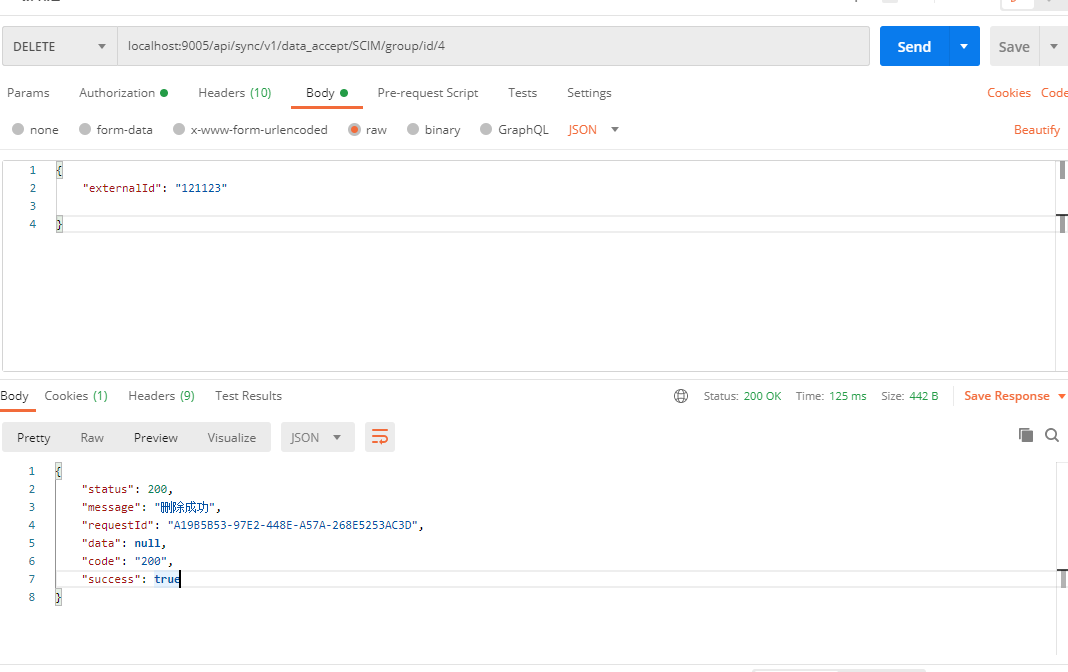Switch response view to Visualize
Image resolution: width=1068 pixels, height=672 pixels.
(x=232, y=437)
